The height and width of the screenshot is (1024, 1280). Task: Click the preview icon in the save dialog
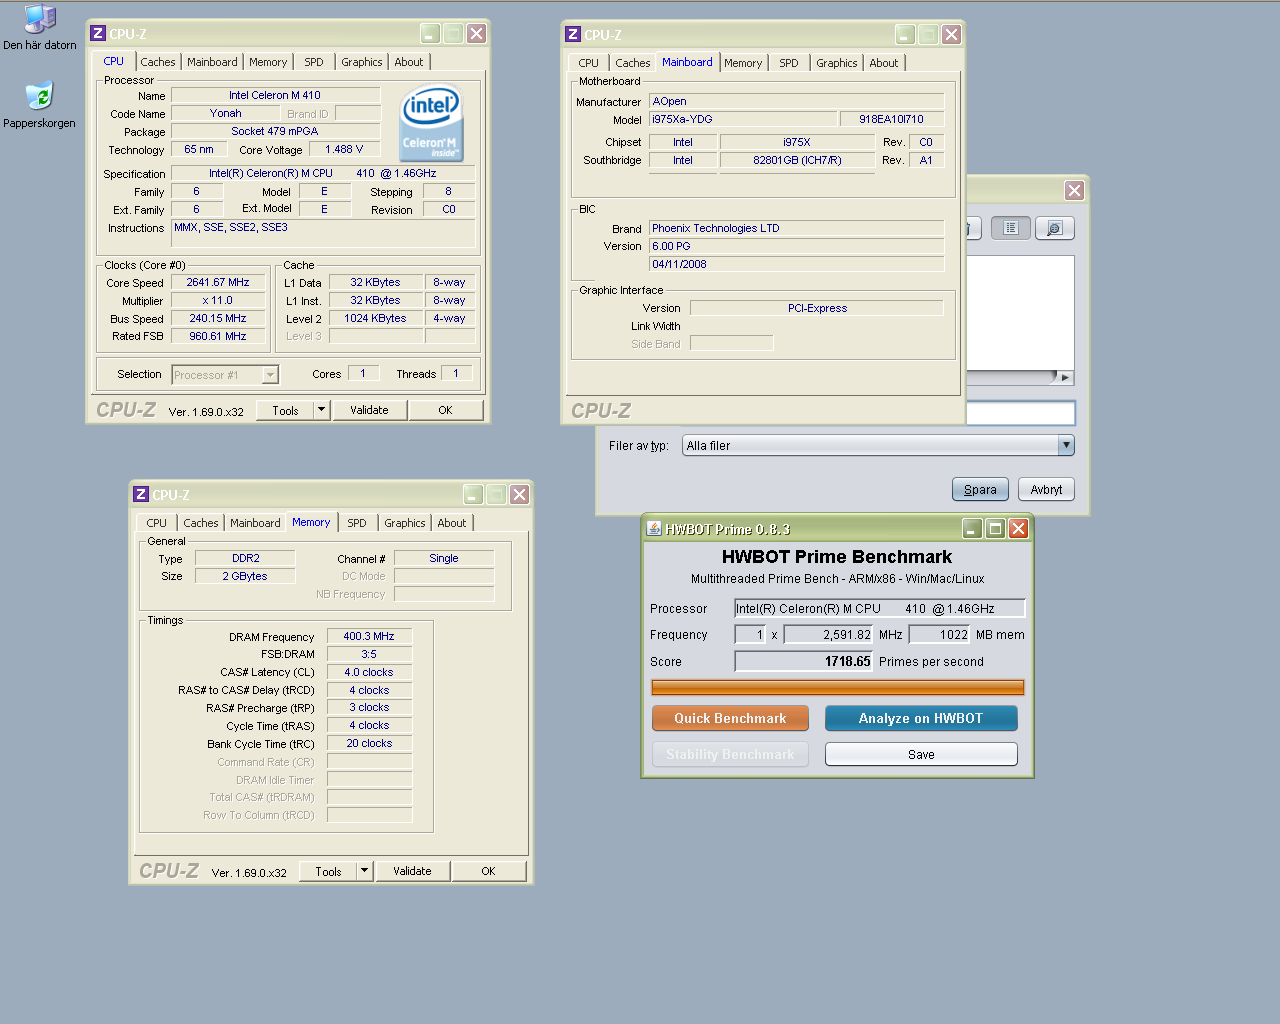(x=1055, y=228)
